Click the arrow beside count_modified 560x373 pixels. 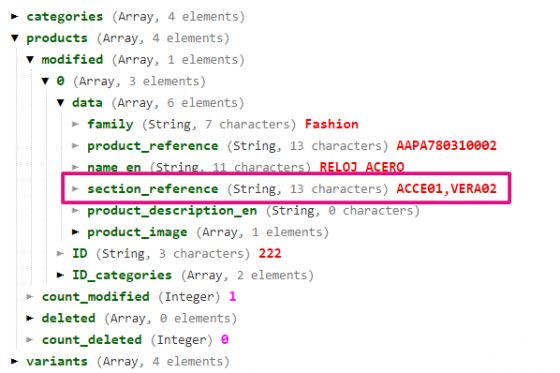point(30,297)
